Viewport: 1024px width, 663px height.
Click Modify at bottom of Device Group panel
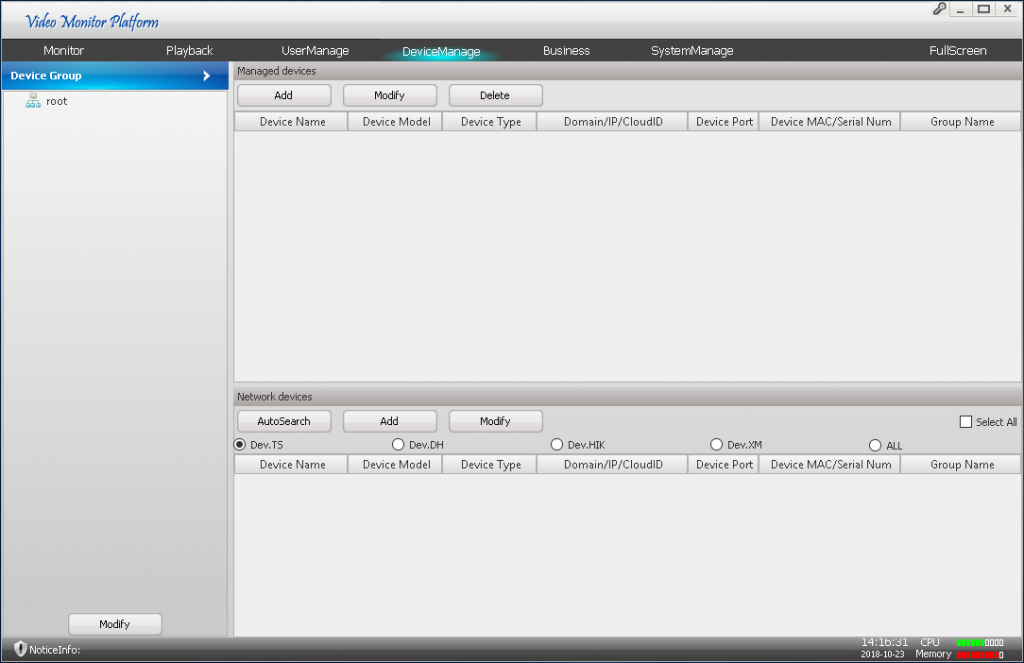(114, 623)
